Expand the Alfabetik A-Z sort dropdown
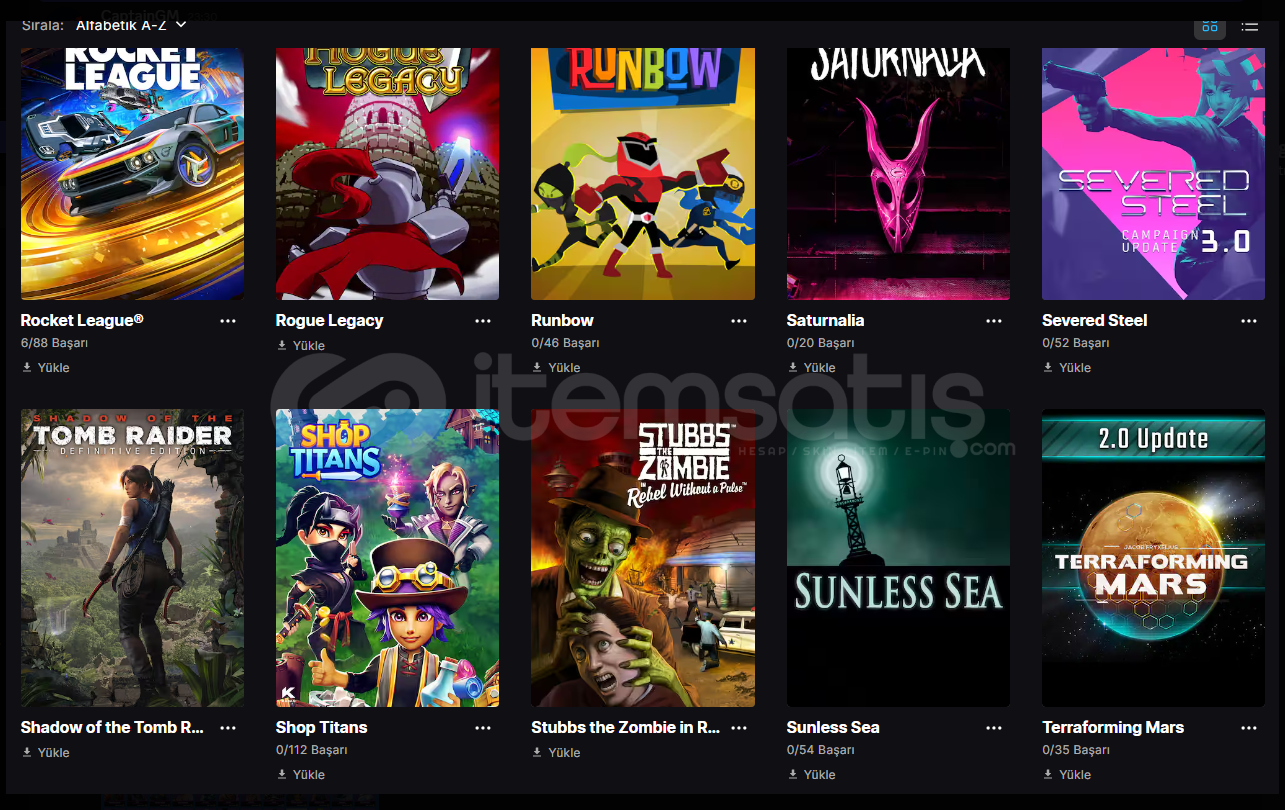1285x810 pixels. coord(131,24)
